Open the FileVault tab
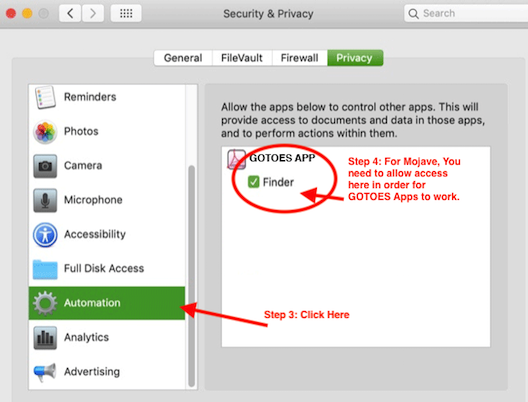 pyautogui.click(x=242, y=58)
